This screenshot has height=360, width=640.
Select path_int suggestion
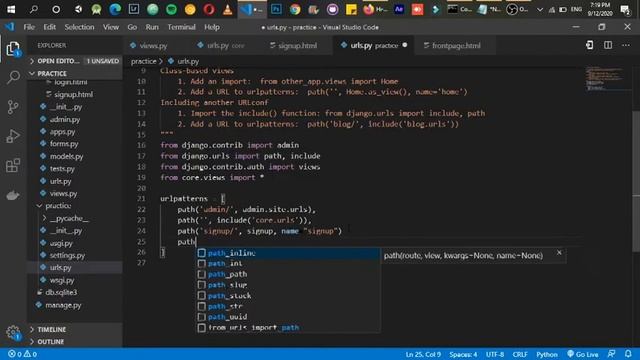point(288,264)
